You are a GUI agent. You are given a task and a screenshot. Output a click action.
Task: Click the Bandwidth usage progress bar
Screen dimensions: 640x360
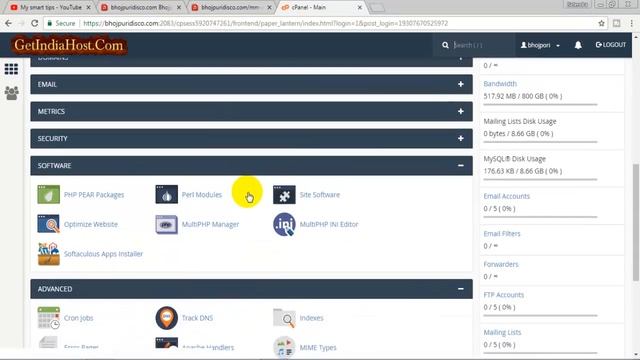[540, 104]
